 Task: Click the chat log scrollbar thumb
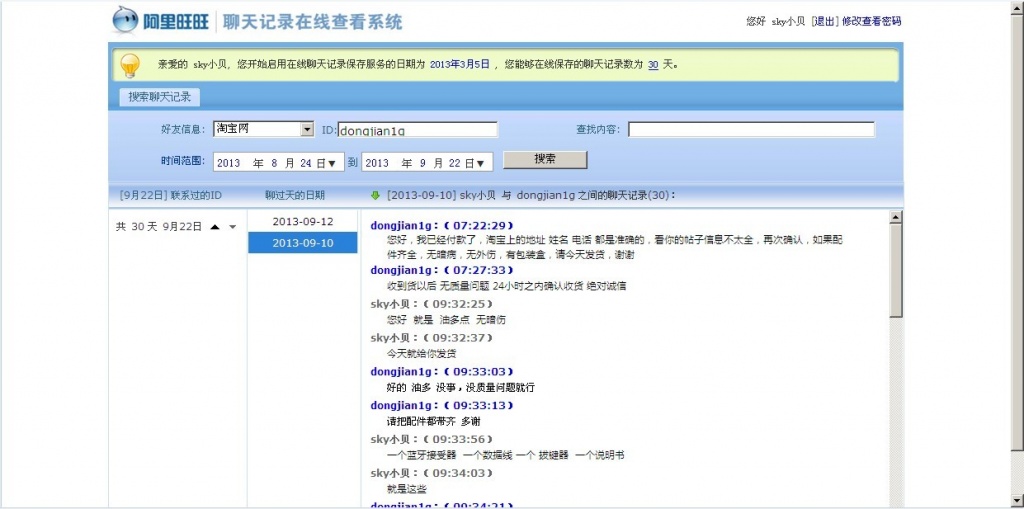(896, 271)
